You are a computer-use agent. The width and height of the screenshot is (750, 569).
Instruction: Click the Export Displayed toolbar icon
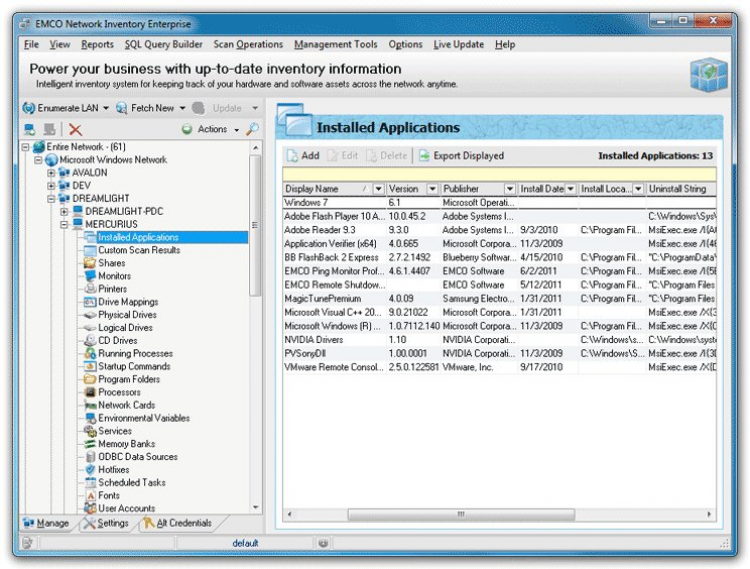424,156
